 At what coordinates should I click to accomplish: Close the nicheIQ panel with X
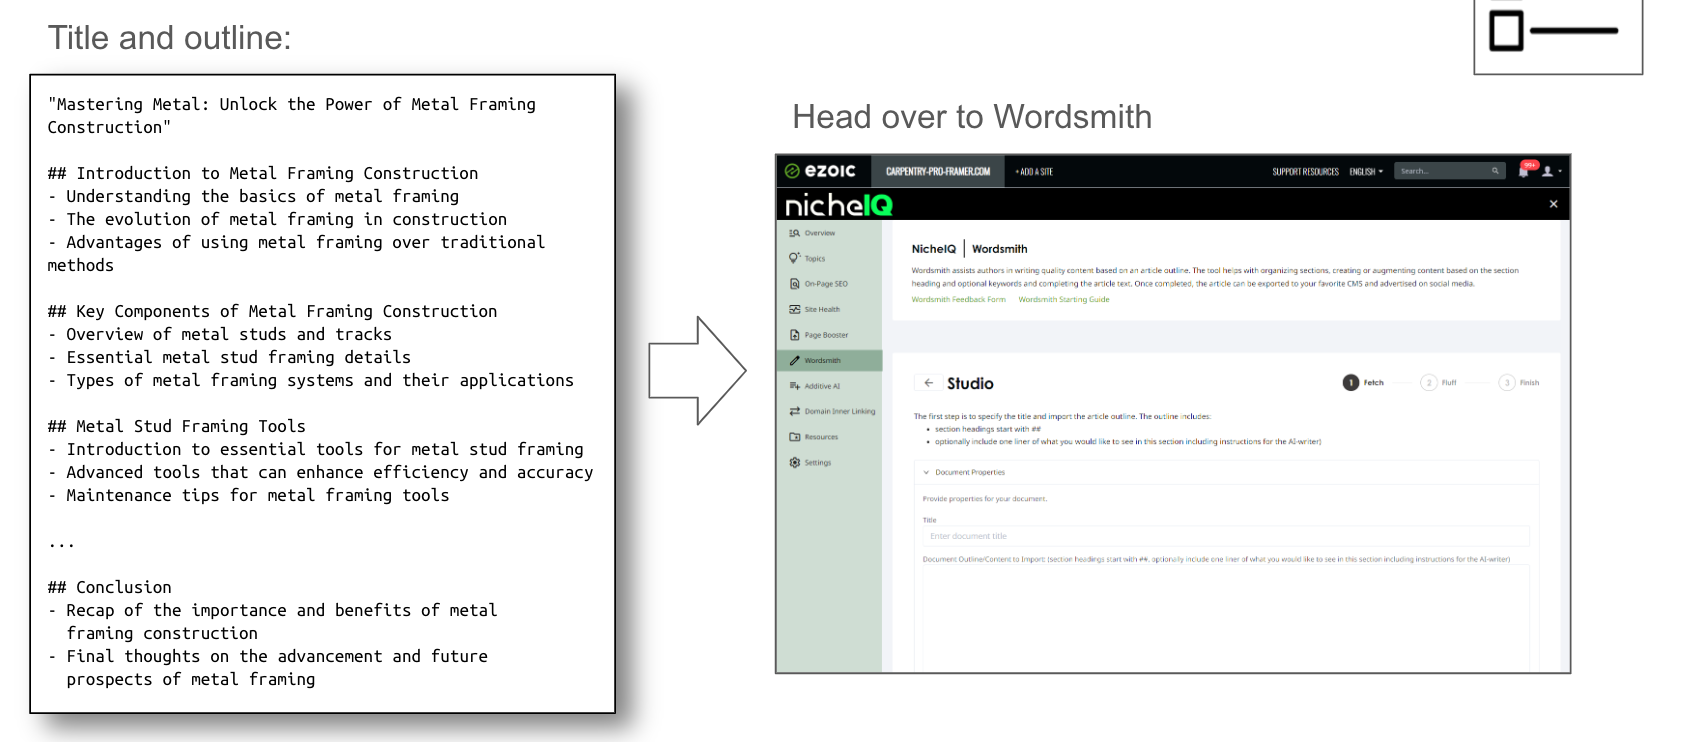tap(1553, 204)
